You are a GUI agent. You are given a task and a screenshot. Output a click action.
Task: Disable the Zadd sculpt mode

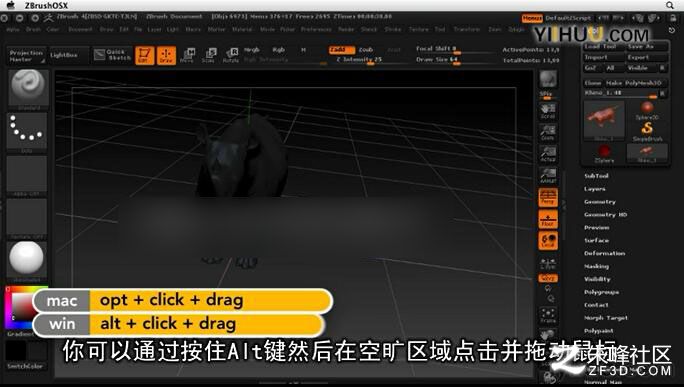point(342,50)
